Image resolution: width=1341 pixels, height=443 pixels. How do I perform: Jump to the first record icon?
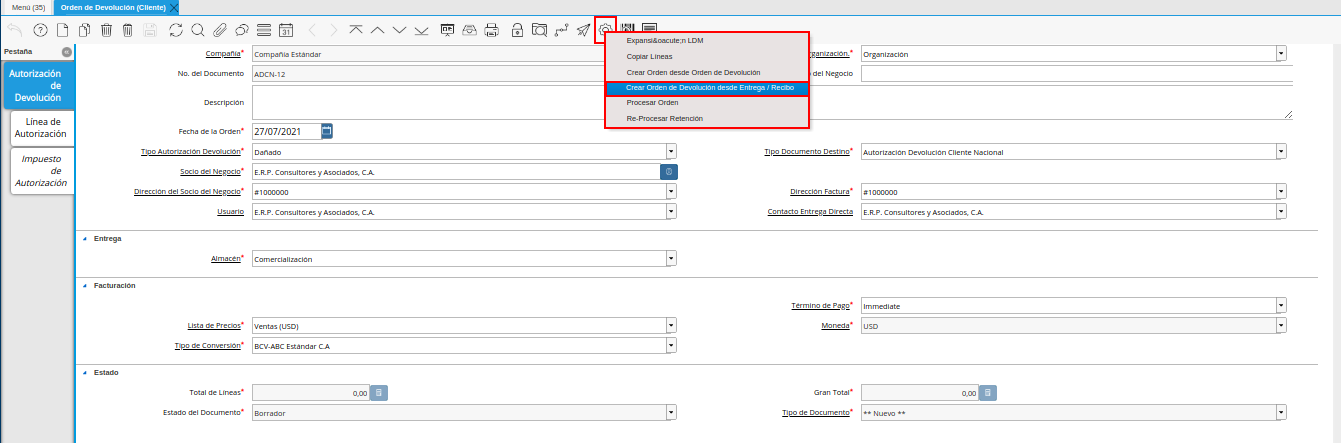point(357,30)
